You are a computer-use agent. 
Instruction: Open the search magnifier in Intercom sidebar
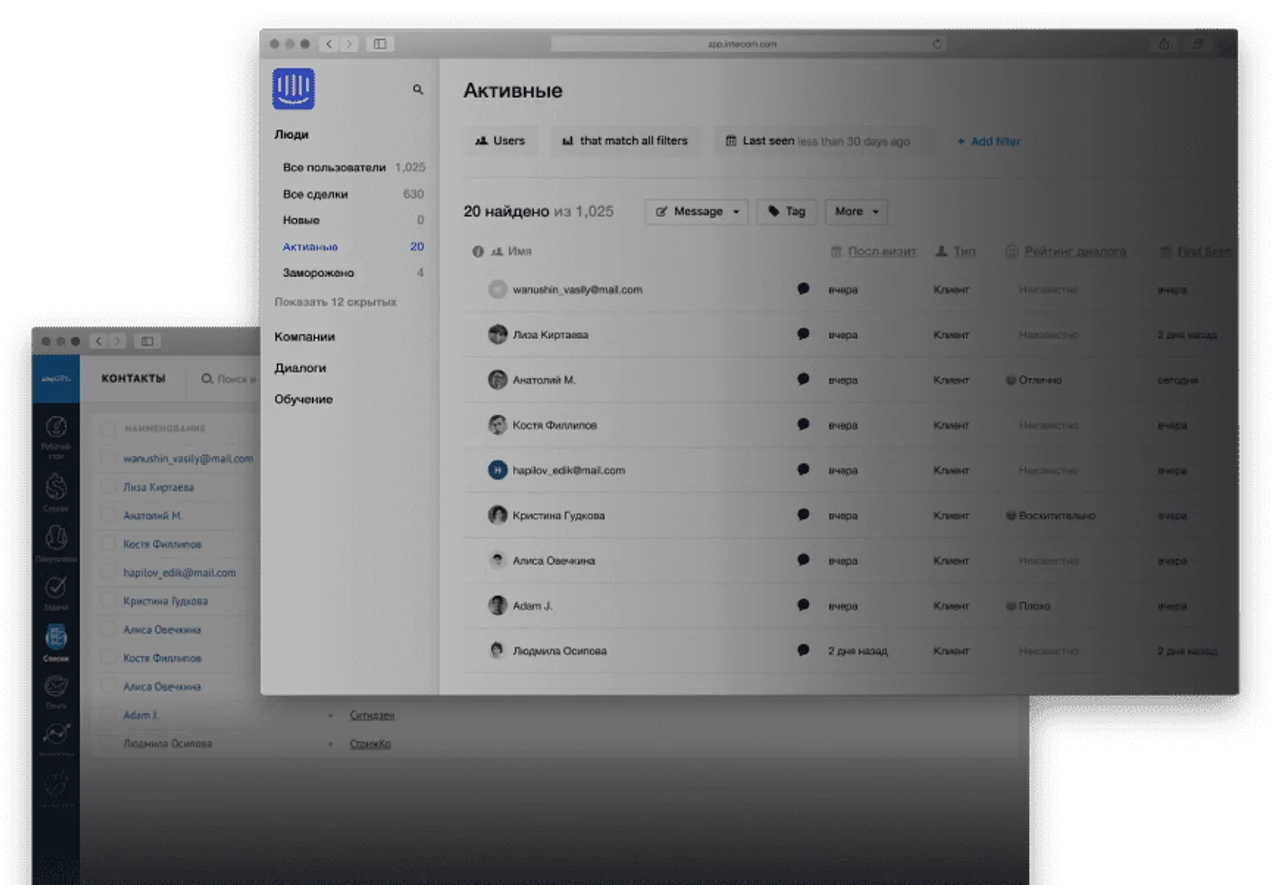click(417, 89)
